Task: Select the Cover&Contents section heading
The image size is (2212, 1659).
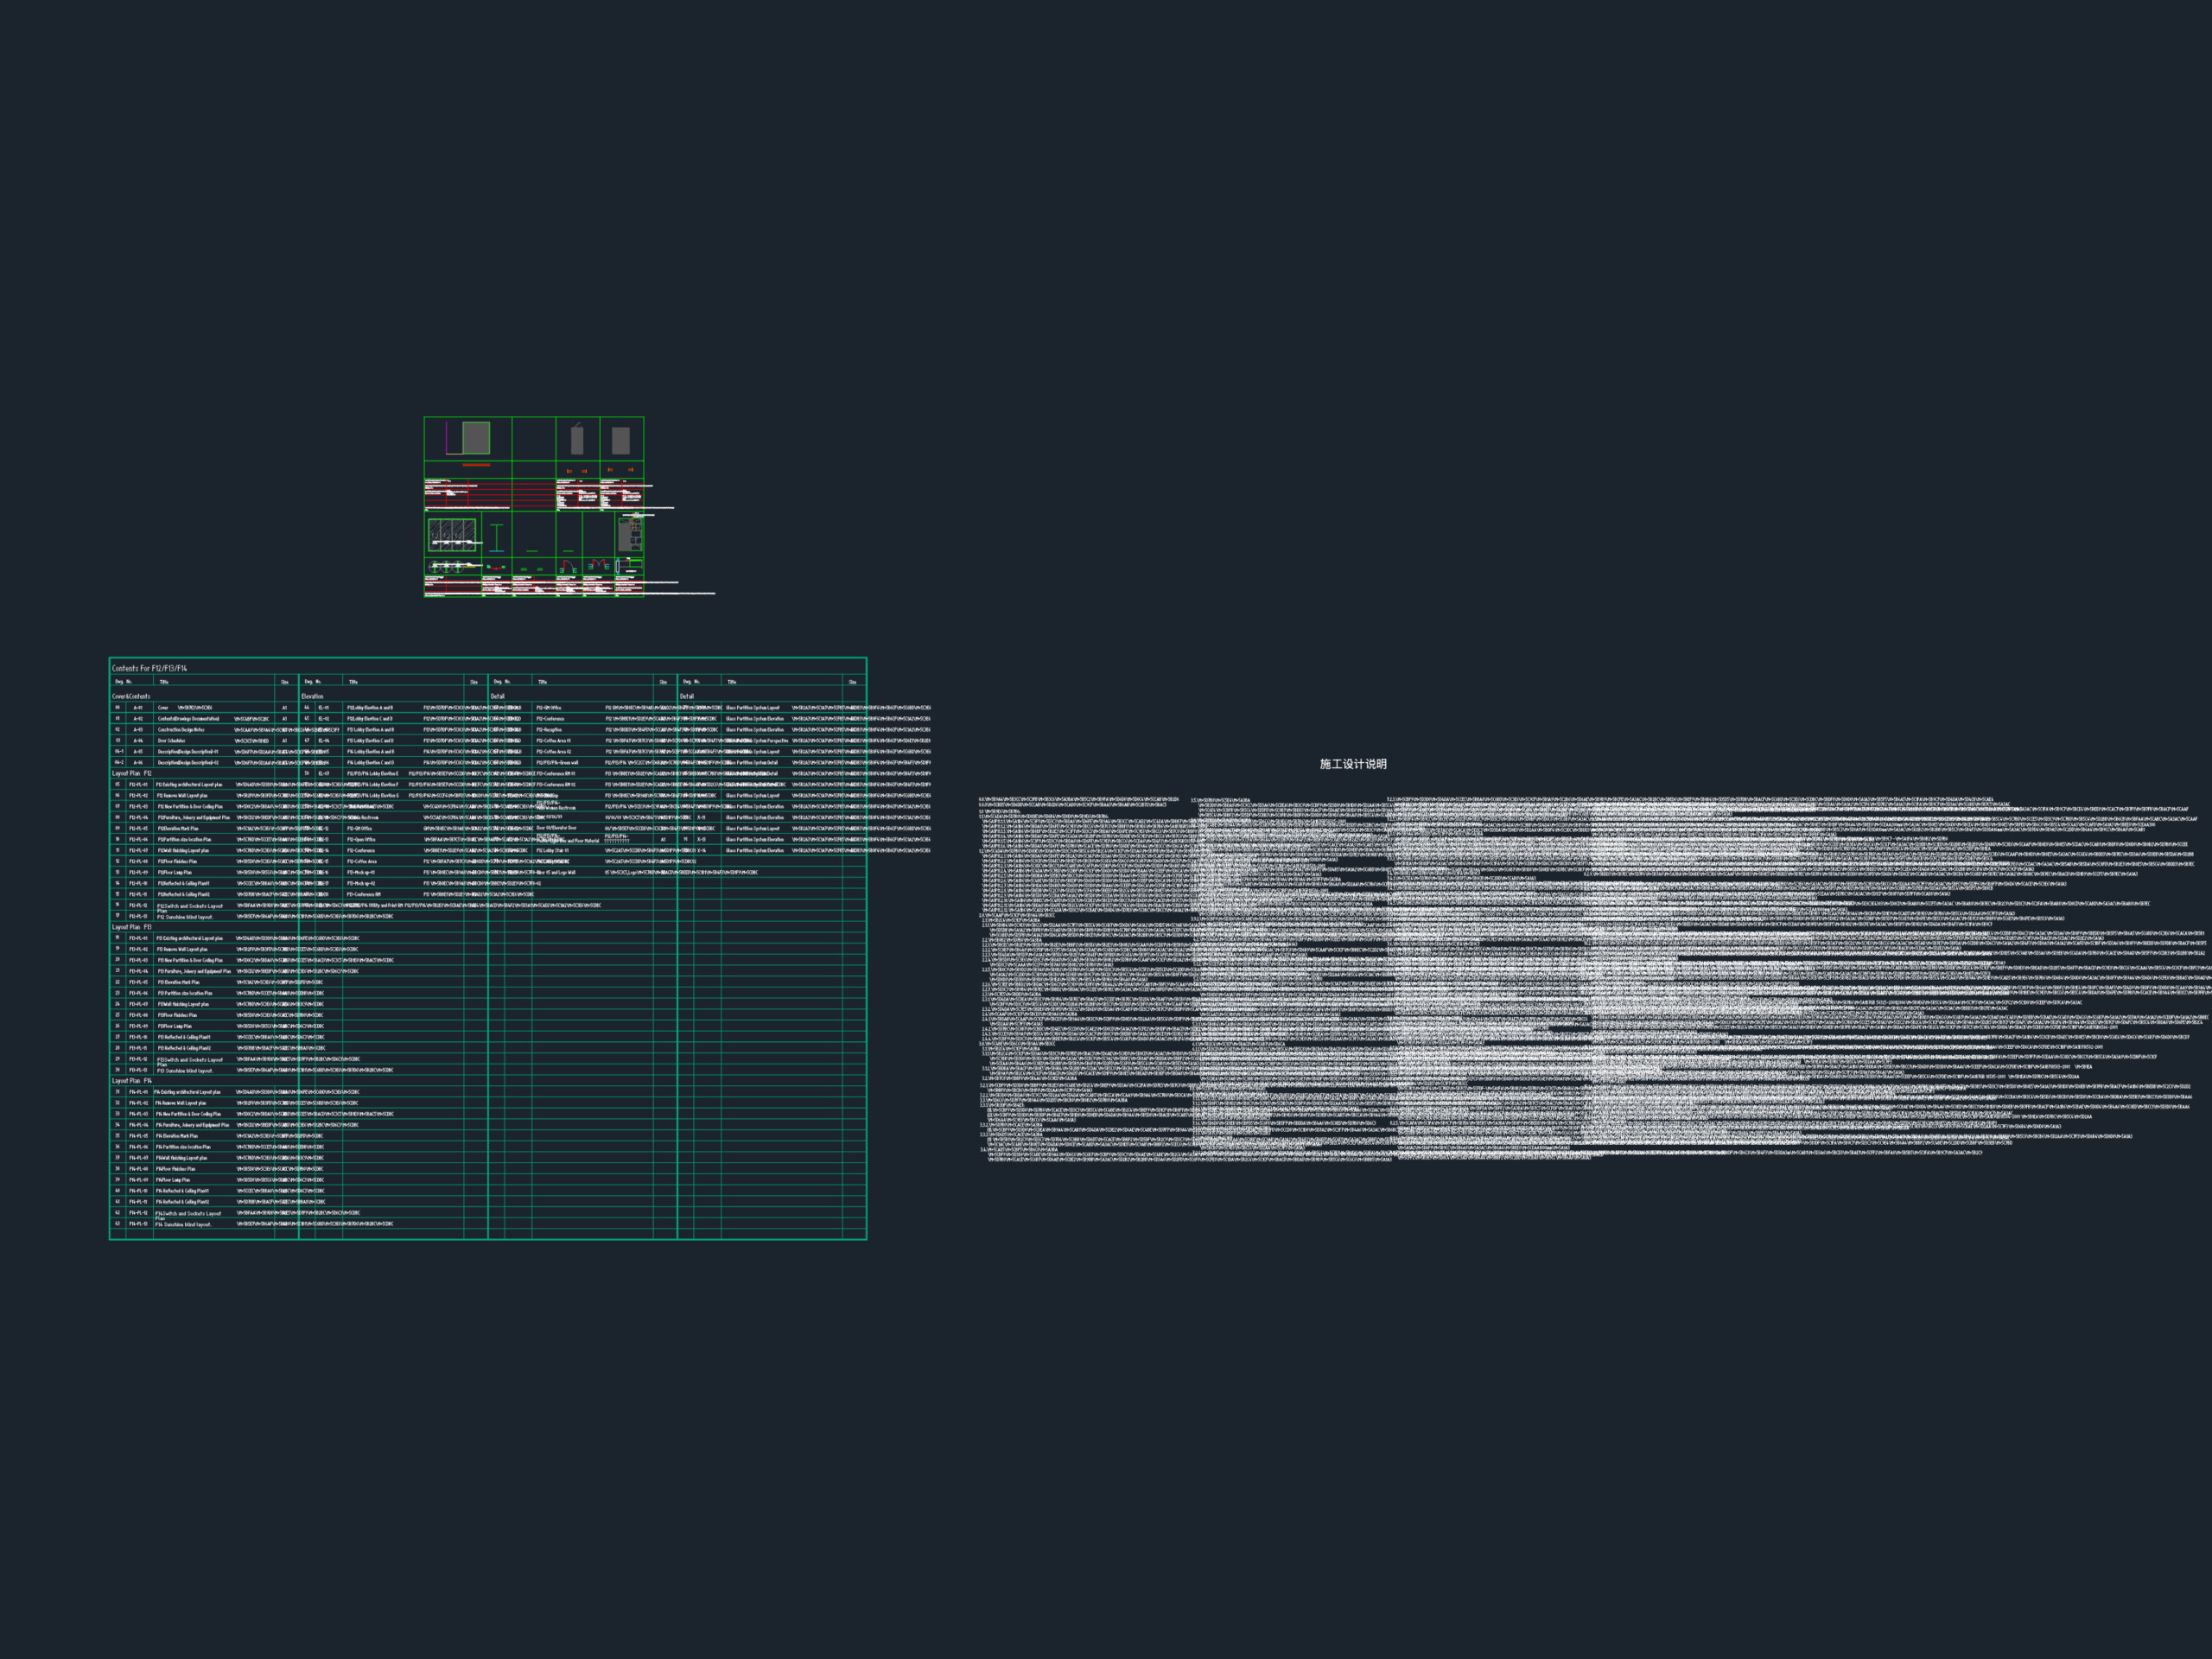Action: 131,696
